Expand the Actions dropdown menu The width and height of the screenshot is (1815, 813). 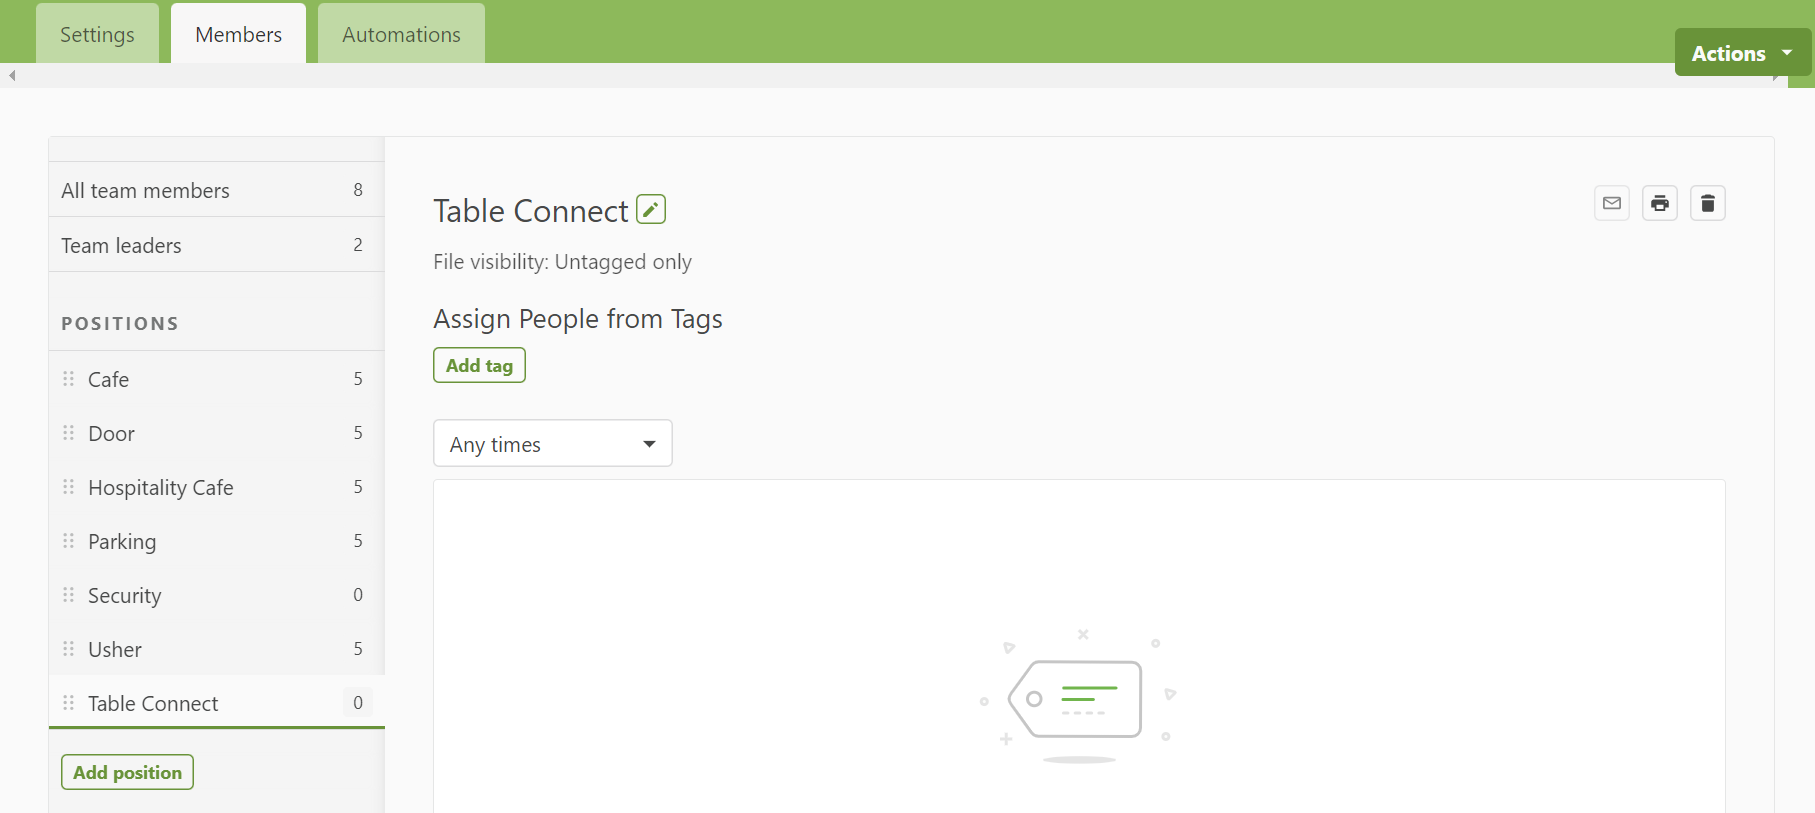pyautogui.click(x=1741, y=53)
